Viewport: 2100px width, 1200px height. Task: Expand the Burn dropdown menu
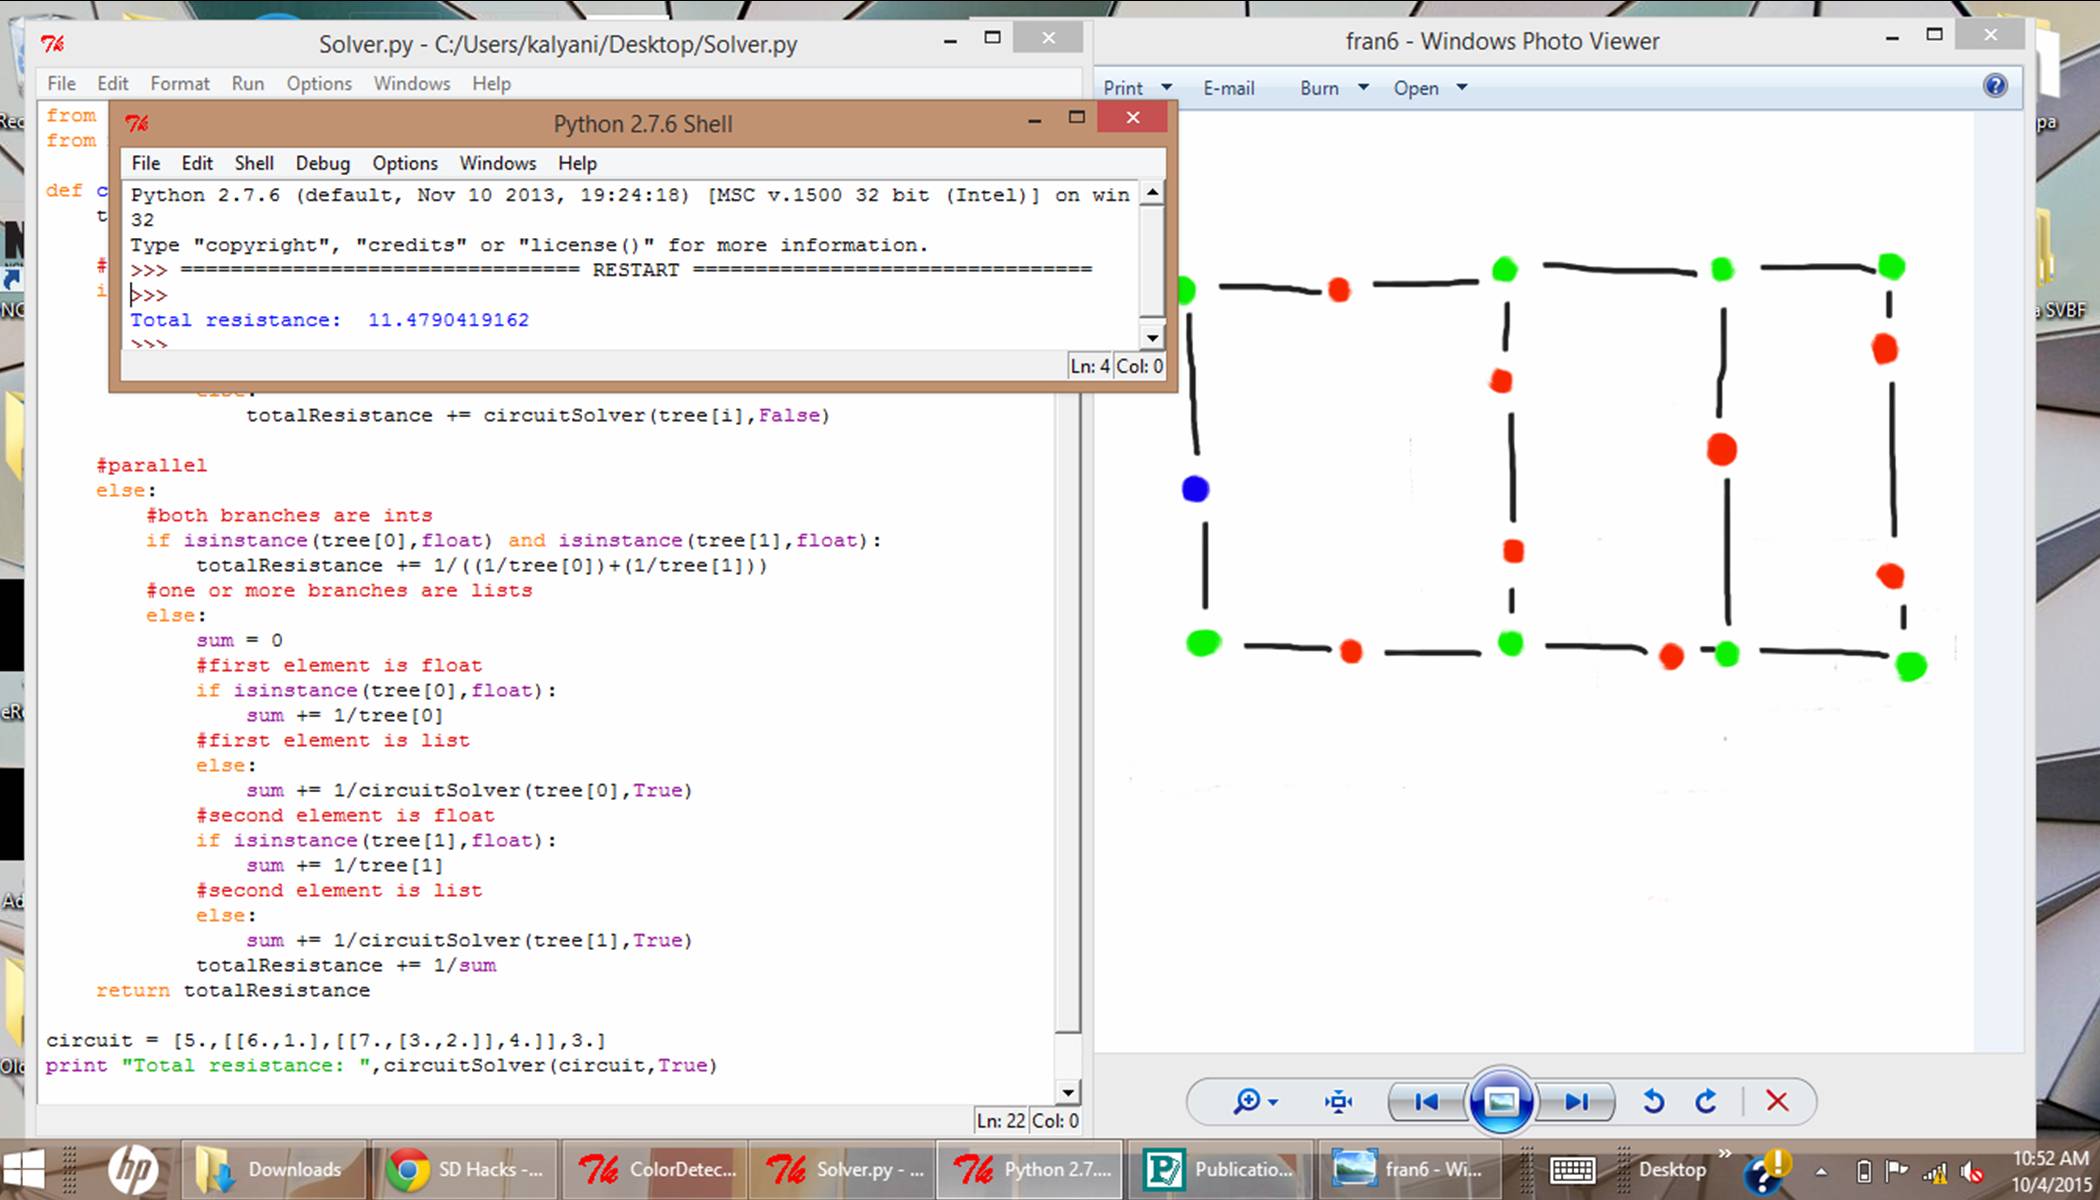[1363, 88]
